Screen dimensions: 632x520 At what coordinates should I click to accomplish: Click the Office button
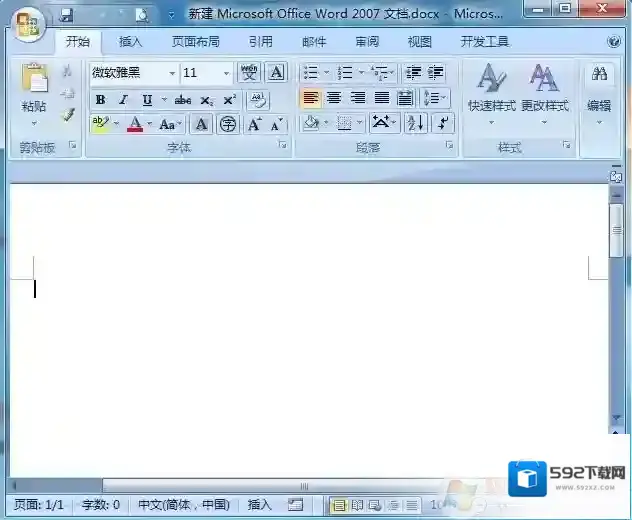point(27,21)
